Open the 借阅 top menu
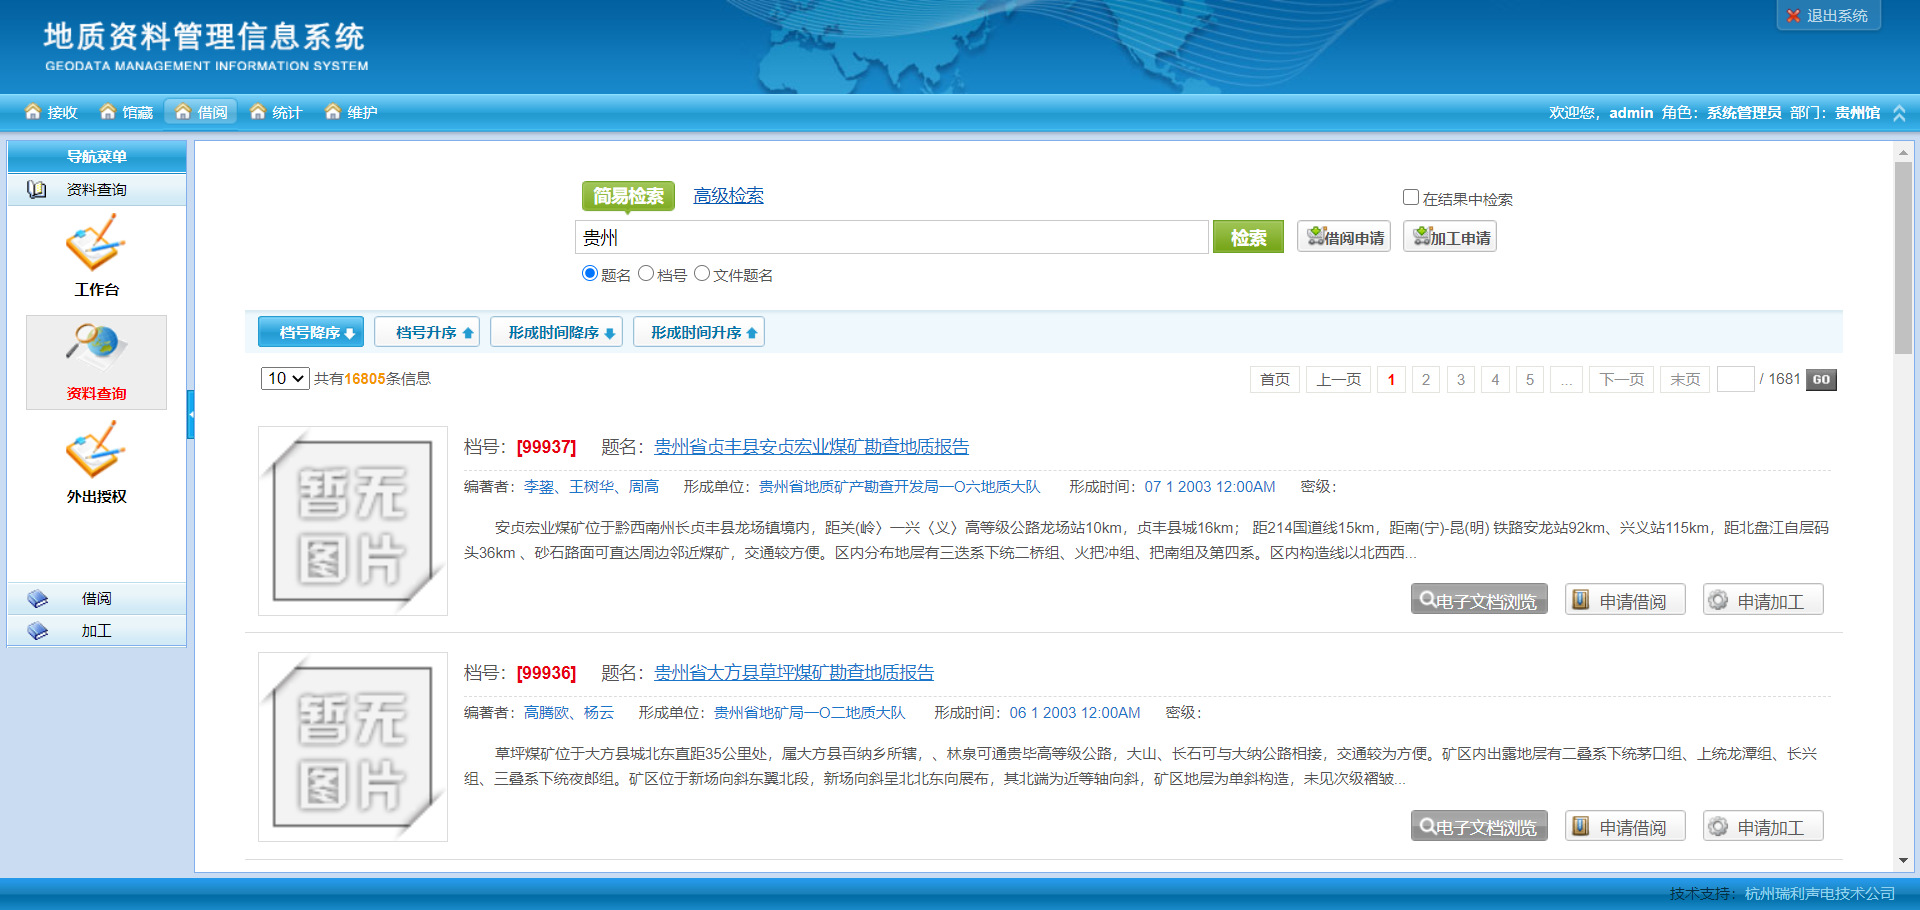The height and width of the screenshot is (910, 1920). [201, 112]
